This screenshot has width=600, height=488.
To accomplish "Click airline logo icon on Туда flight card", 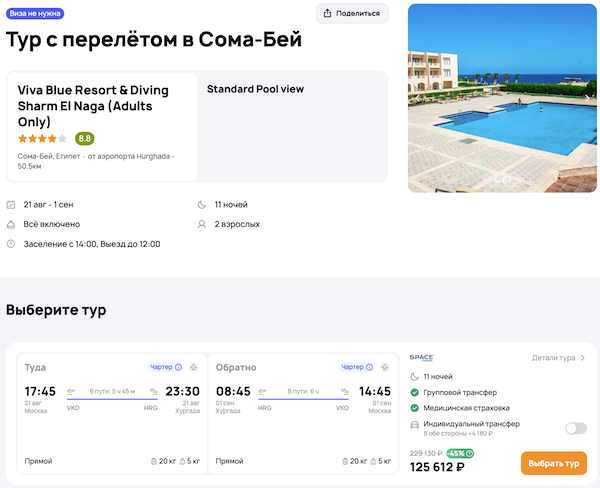I will 193,367.
